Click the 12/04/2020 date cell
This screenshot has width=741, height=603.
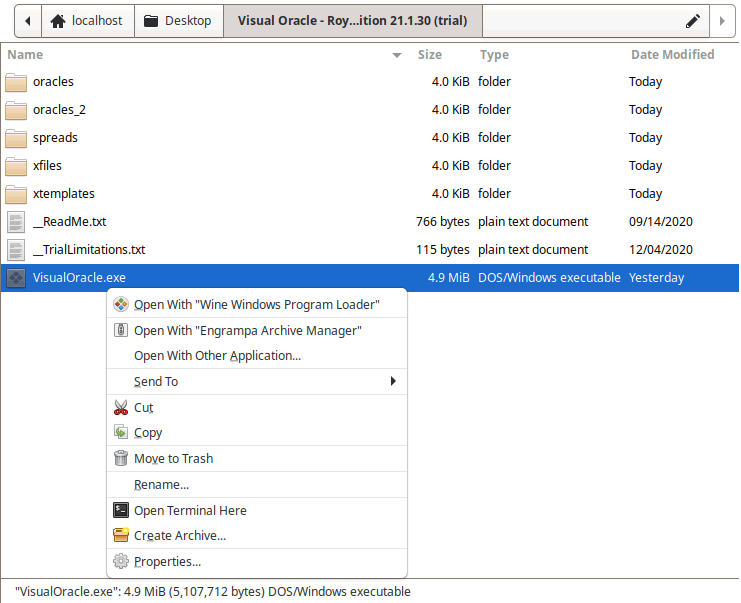click(x=661, y=250)
